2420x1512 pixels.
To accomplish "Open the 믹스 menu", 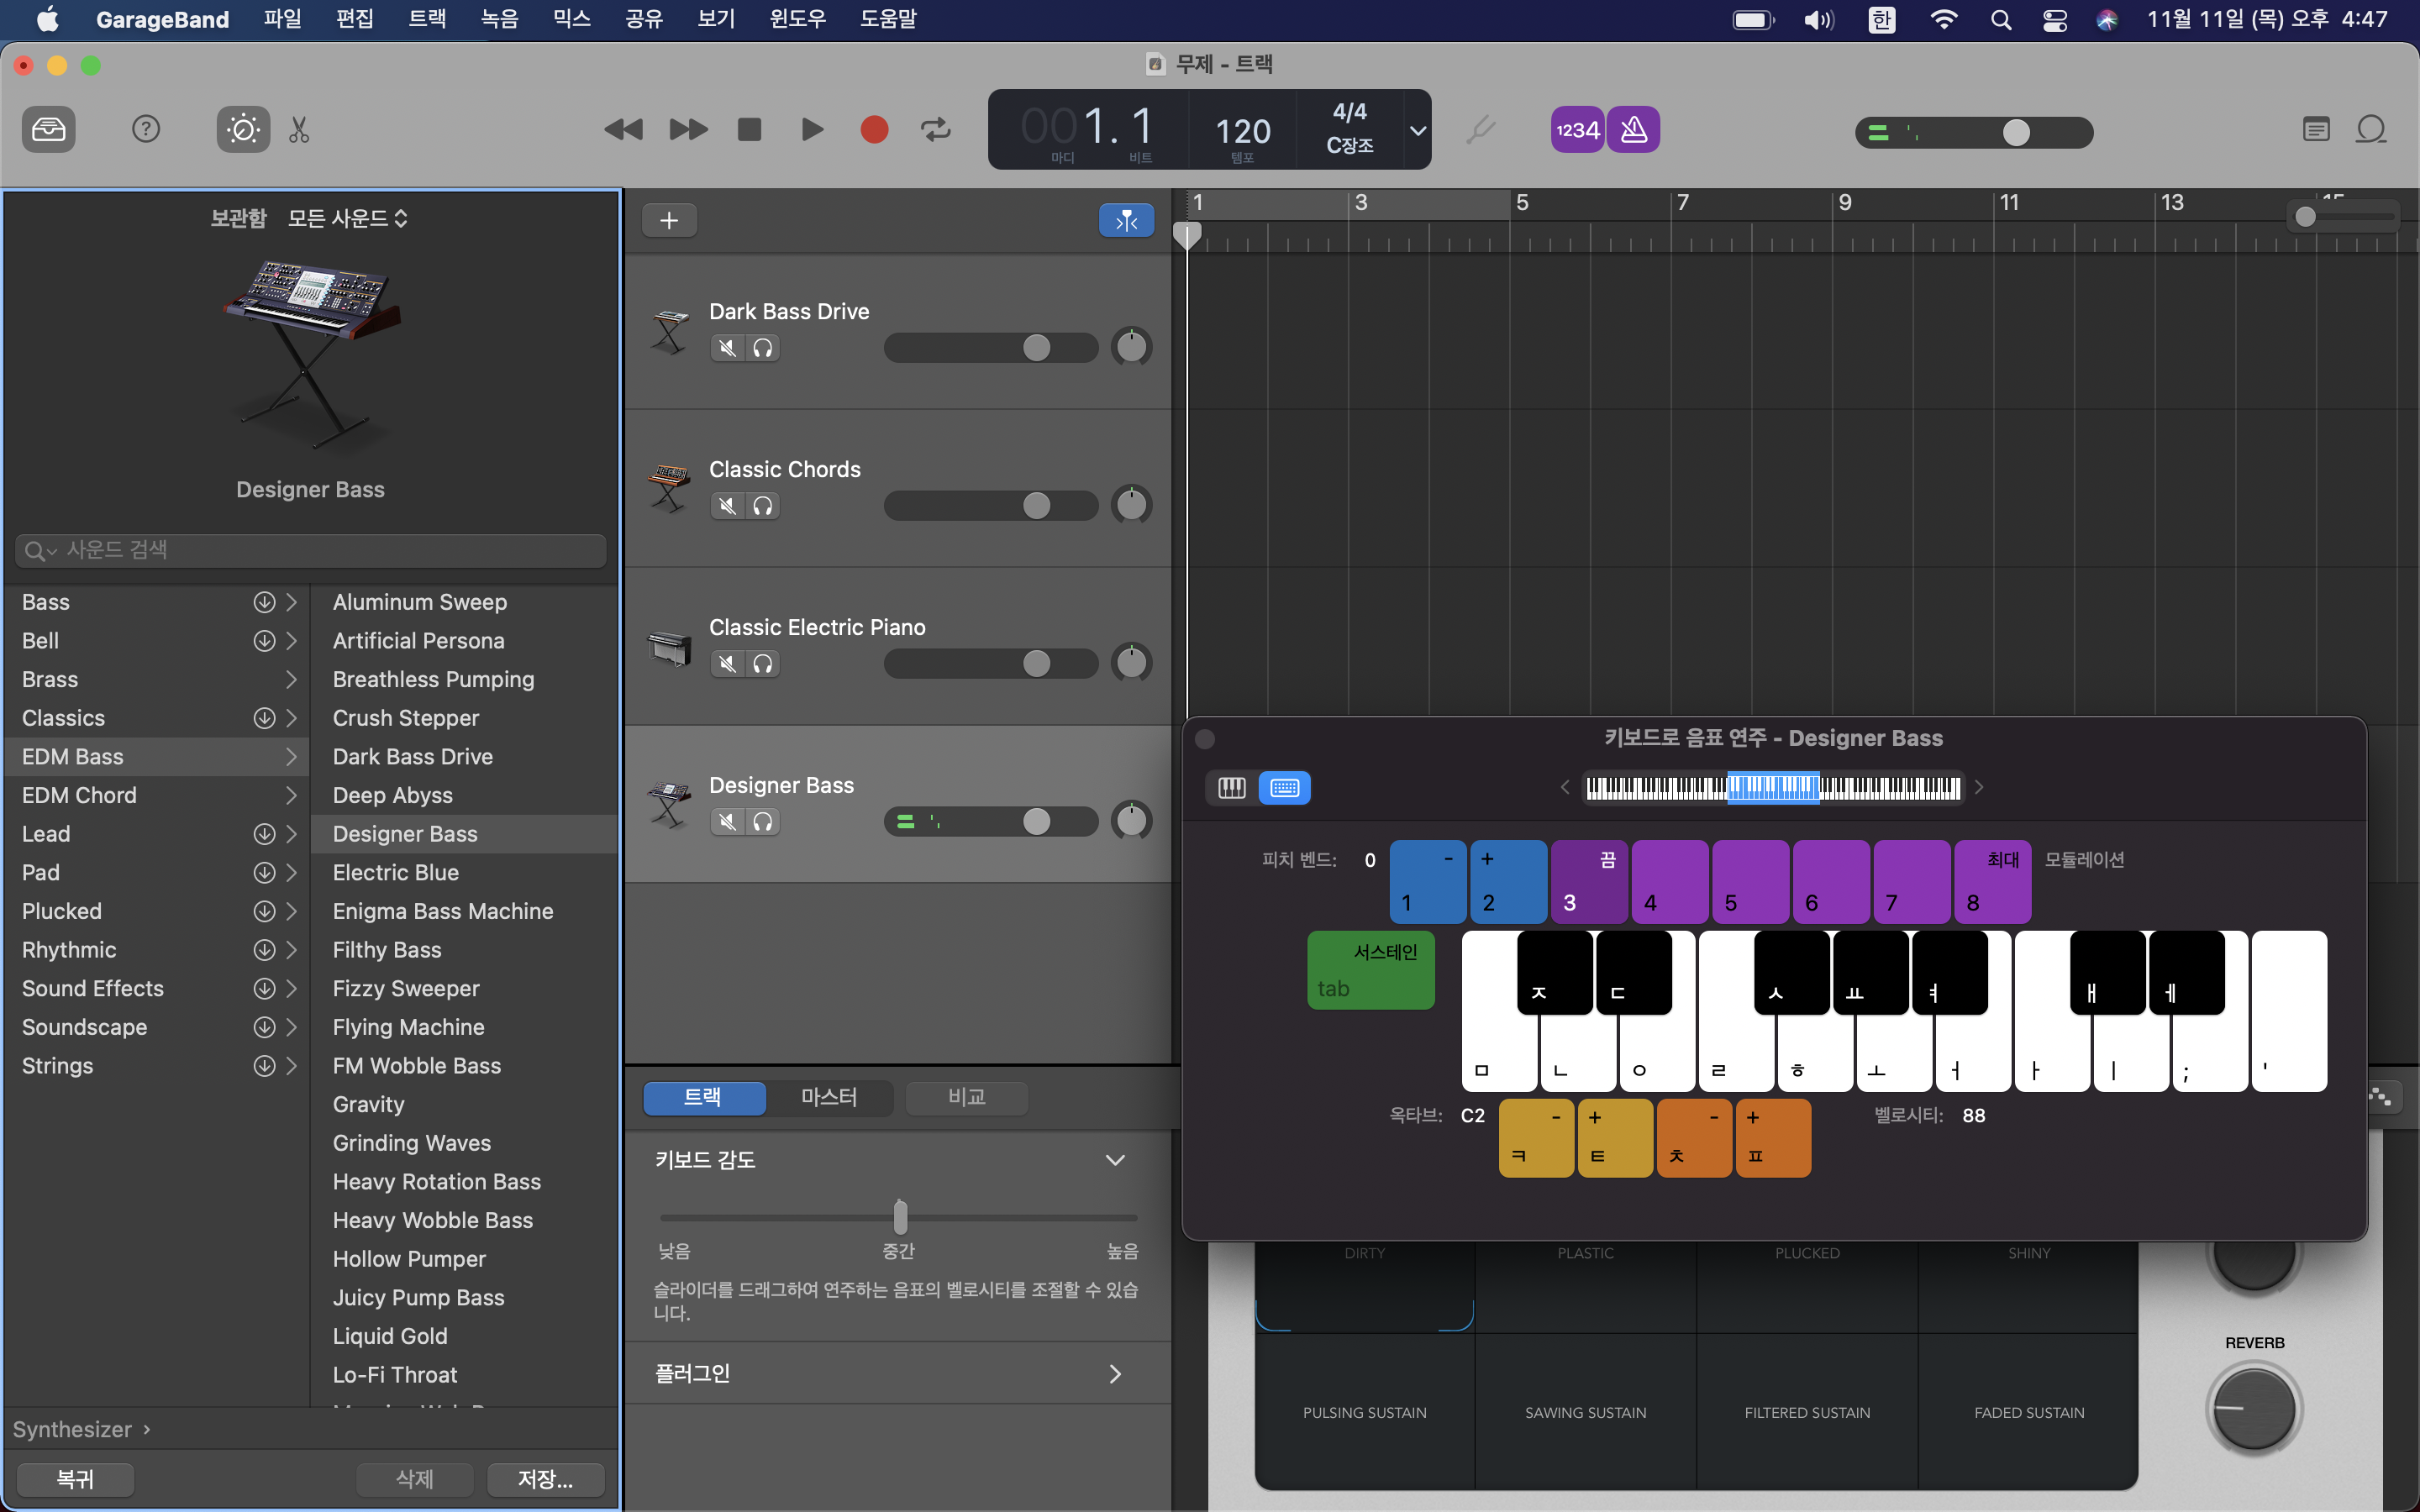I will 572,19.
